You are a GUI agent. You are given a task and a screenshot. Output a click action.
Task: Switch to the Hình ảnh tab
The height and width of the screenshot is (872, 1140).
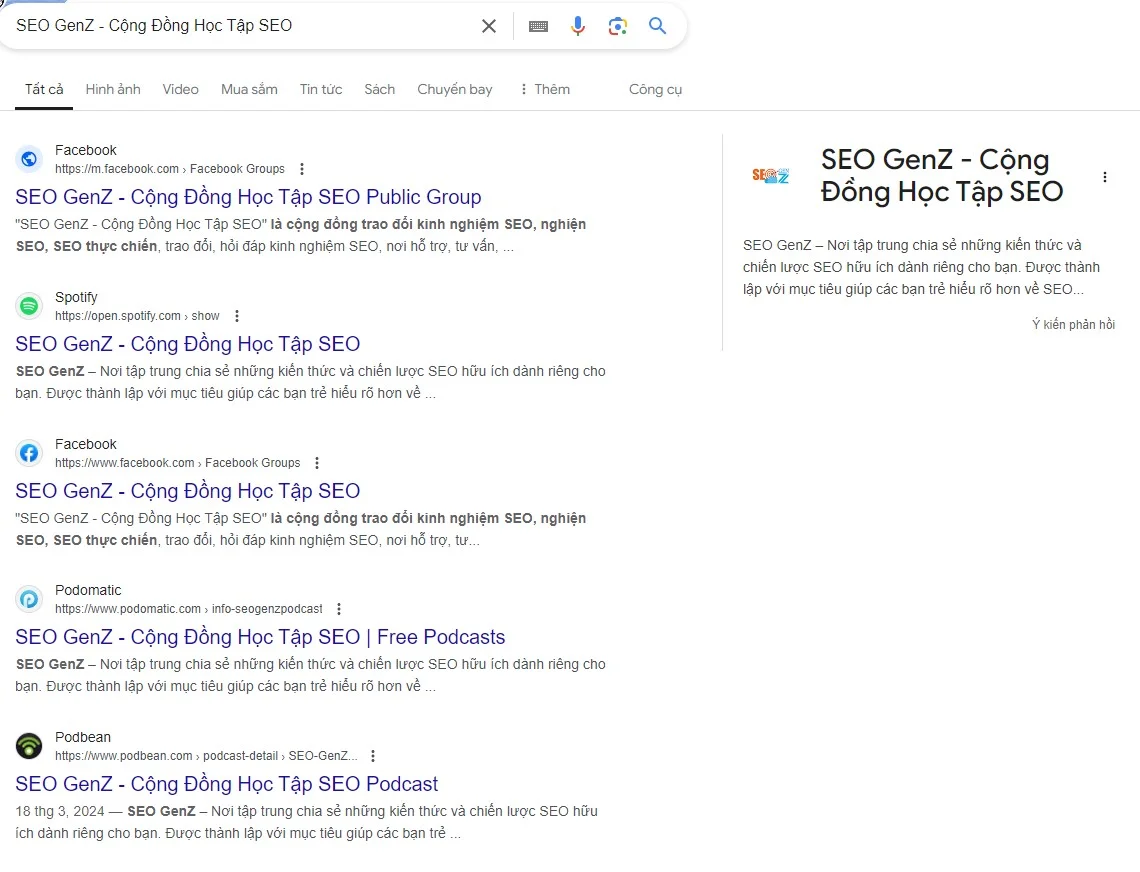tap(113, 89)
